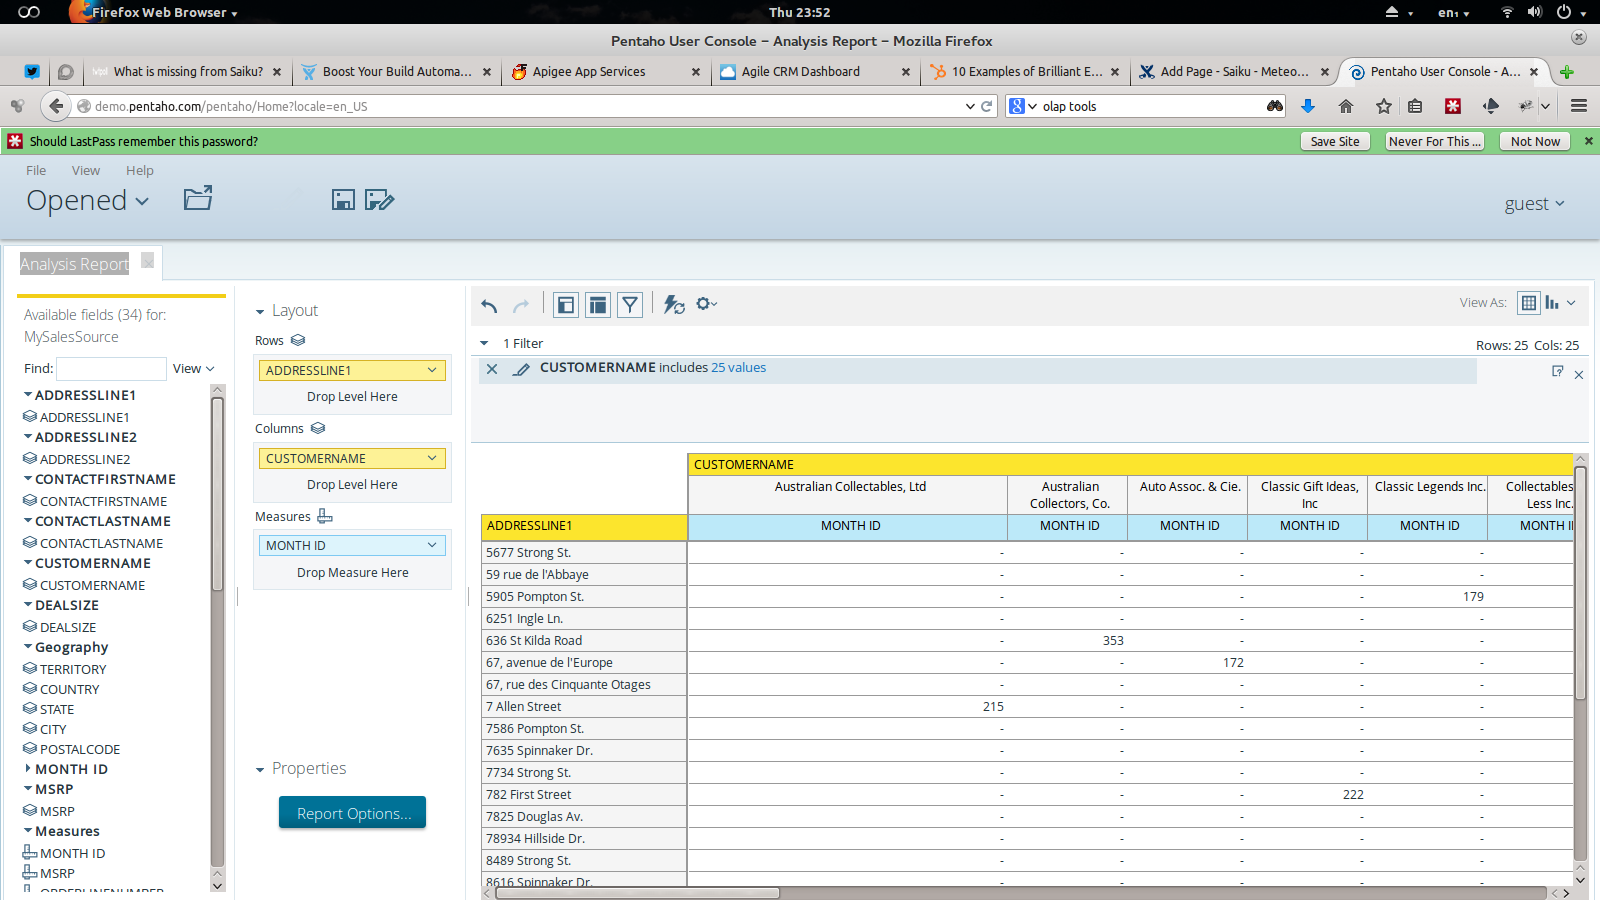
Task: Click the open folder icon
Action: point(198,198)
